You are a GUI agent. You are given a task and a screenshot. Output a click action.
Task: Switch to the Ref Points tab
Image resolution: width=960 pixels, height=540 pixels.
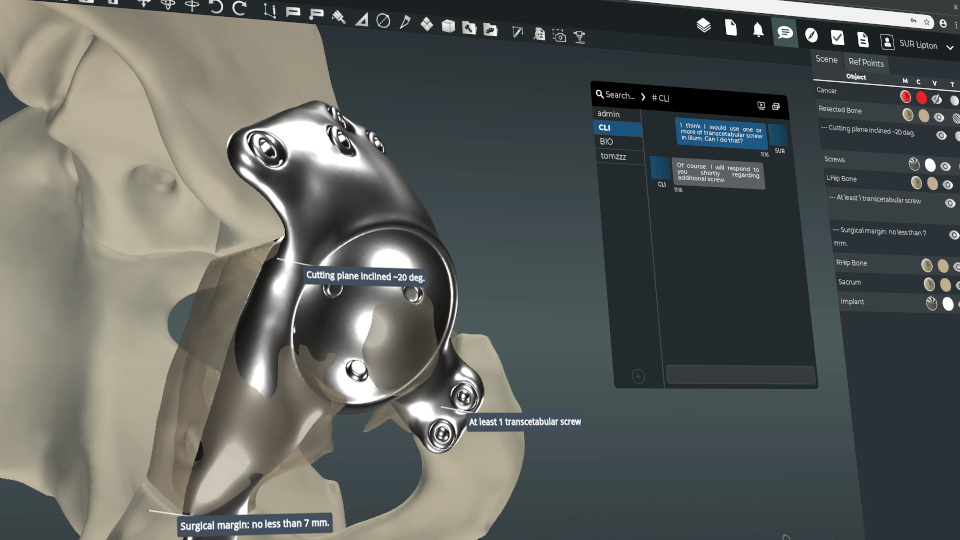pos(866,63)
